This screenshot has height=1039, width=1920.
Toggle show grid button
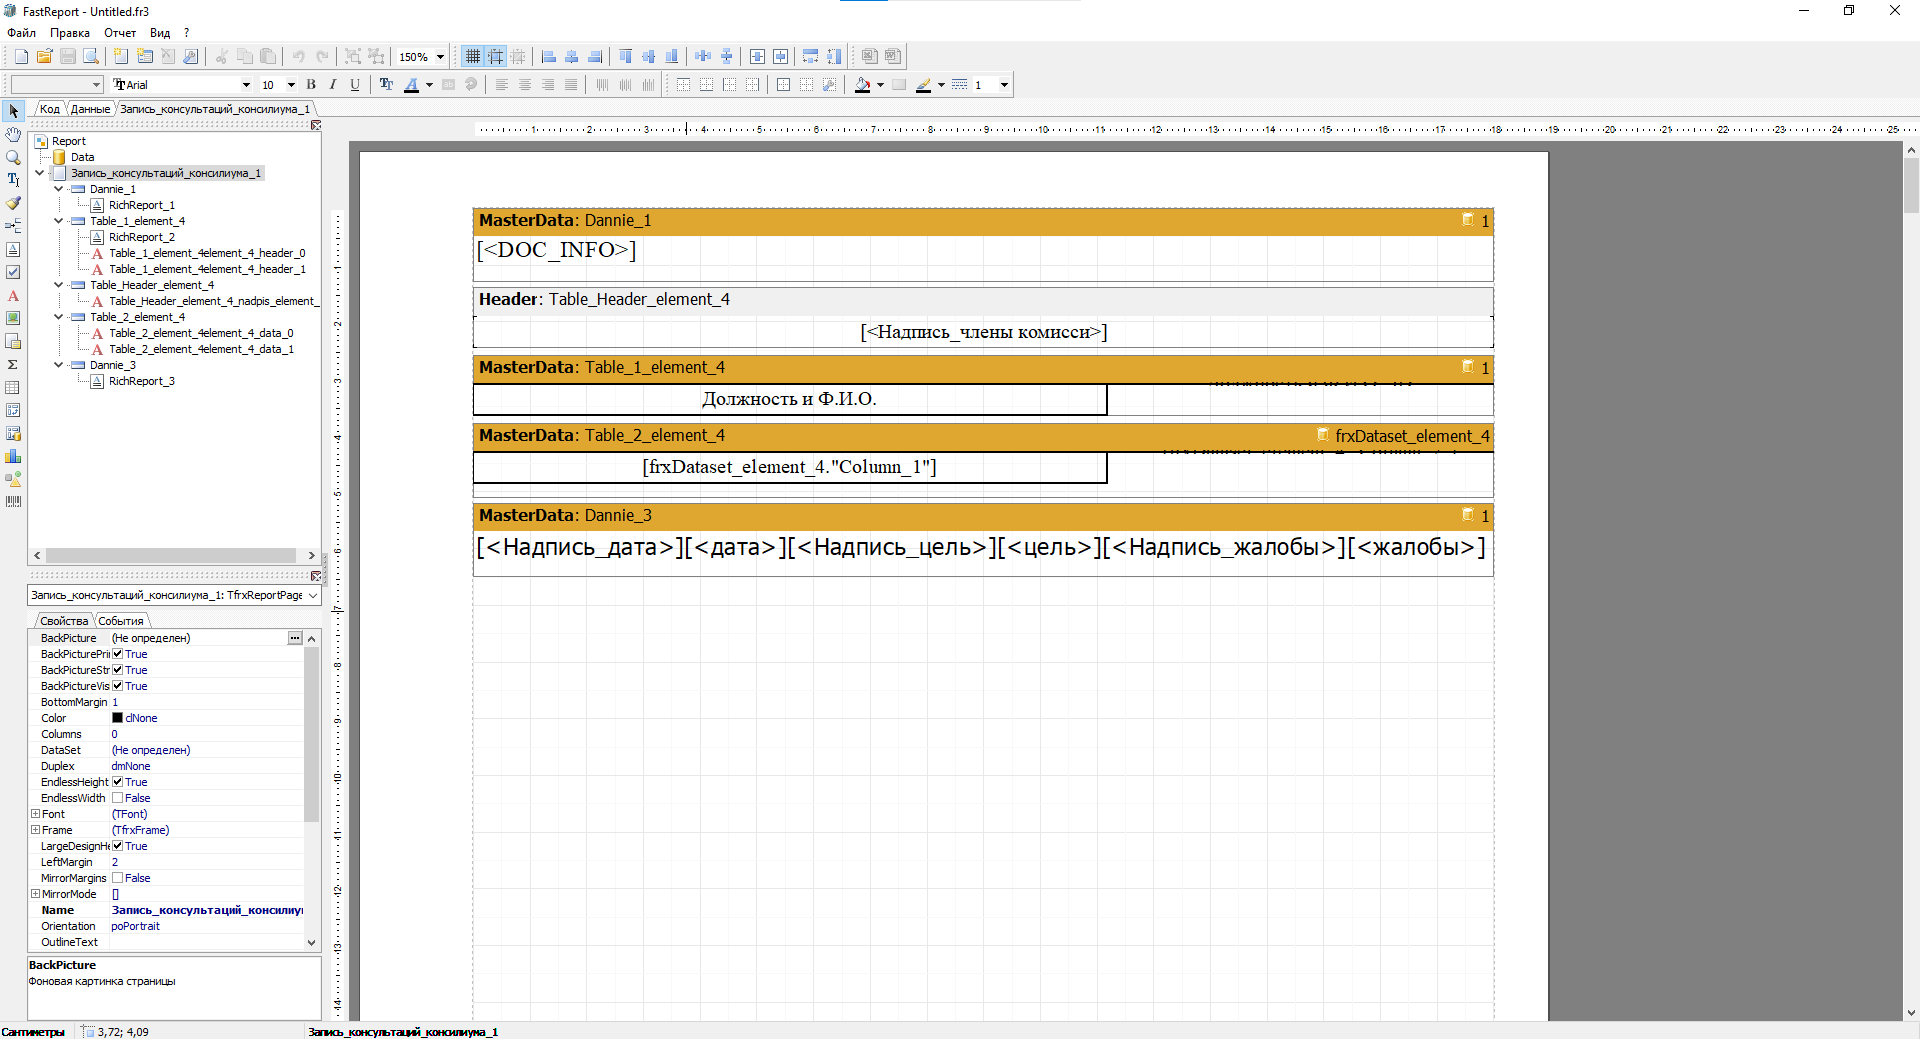click(x=473, y=57)
